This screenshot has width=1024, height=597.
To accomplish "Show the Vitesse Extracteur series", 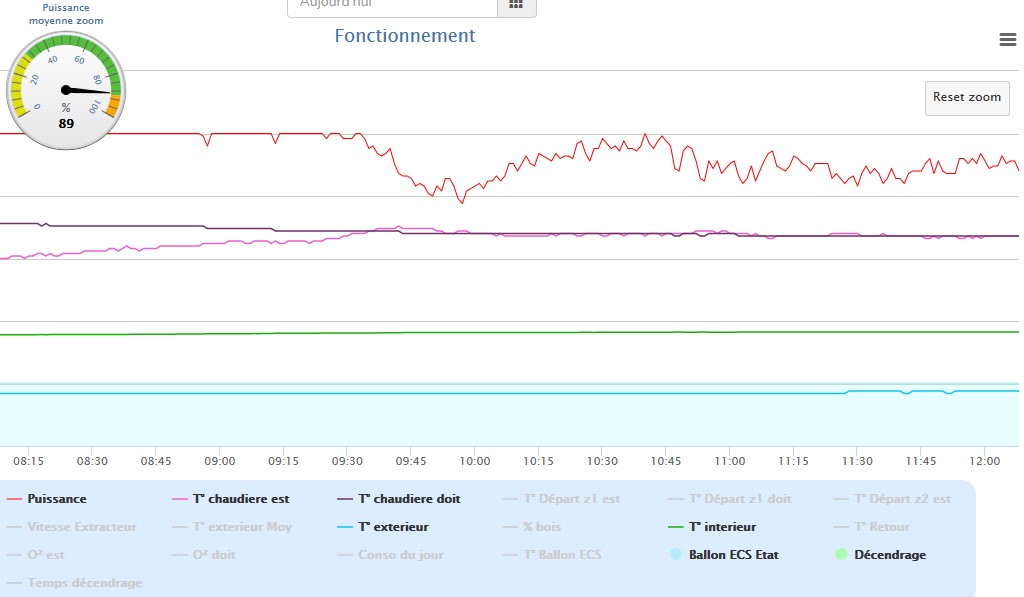I will click(82, 527).
